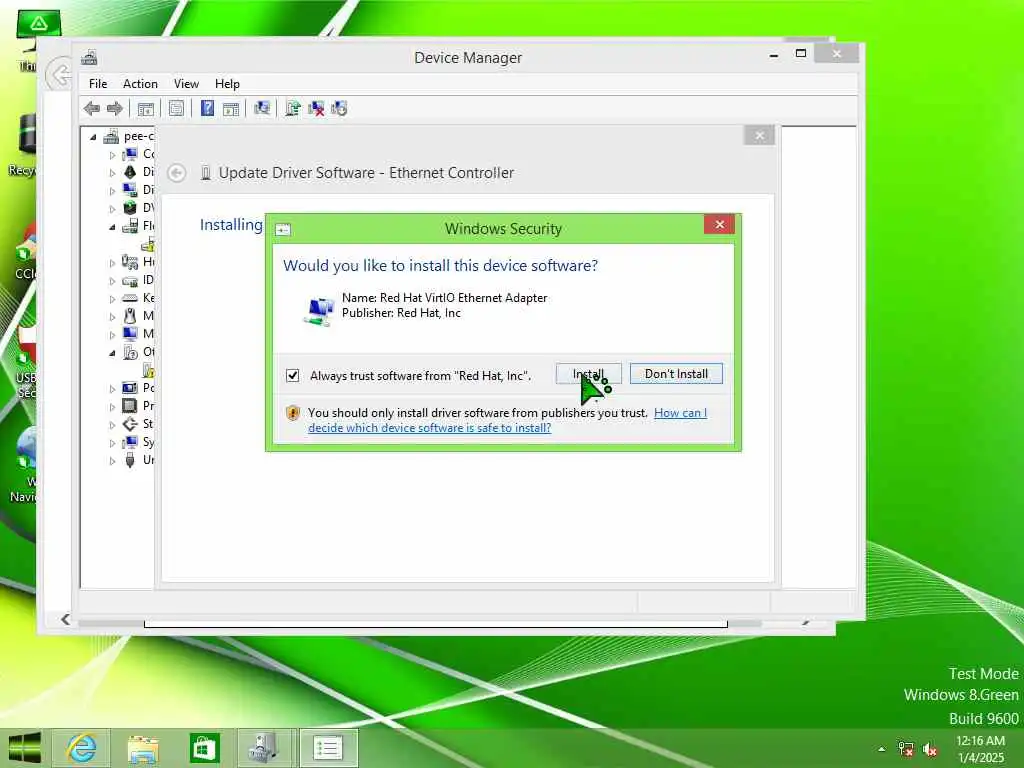Expand the Processors category node
The height and width of the screenshot is (768, 1024).
[x=112, y=406]
